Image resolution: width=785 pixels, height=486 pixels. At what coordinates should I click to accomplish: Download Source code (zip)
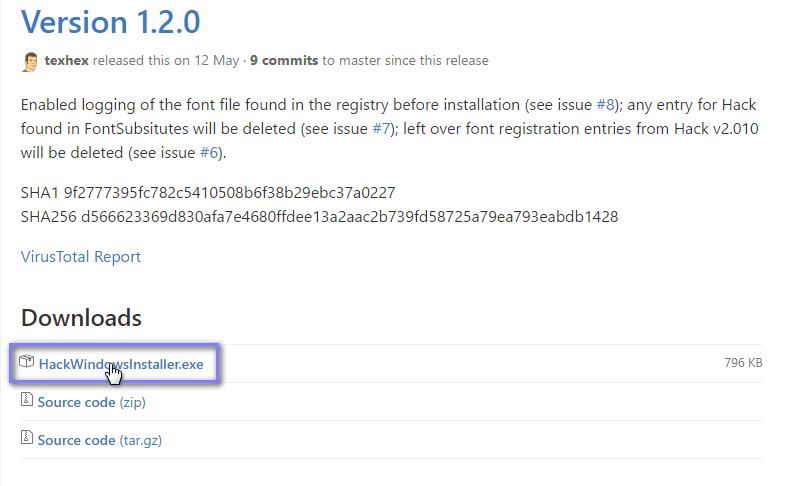[92, 402]
